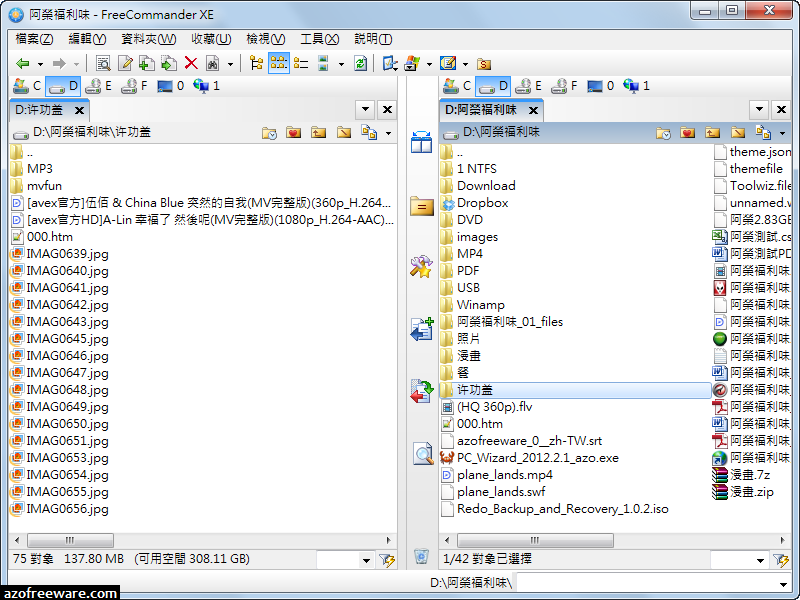Image resolution: width=800 pixels, height=600 pixels.
Task: Open file search with the magnifier toolbar icon
Action: tap(103, 62)
